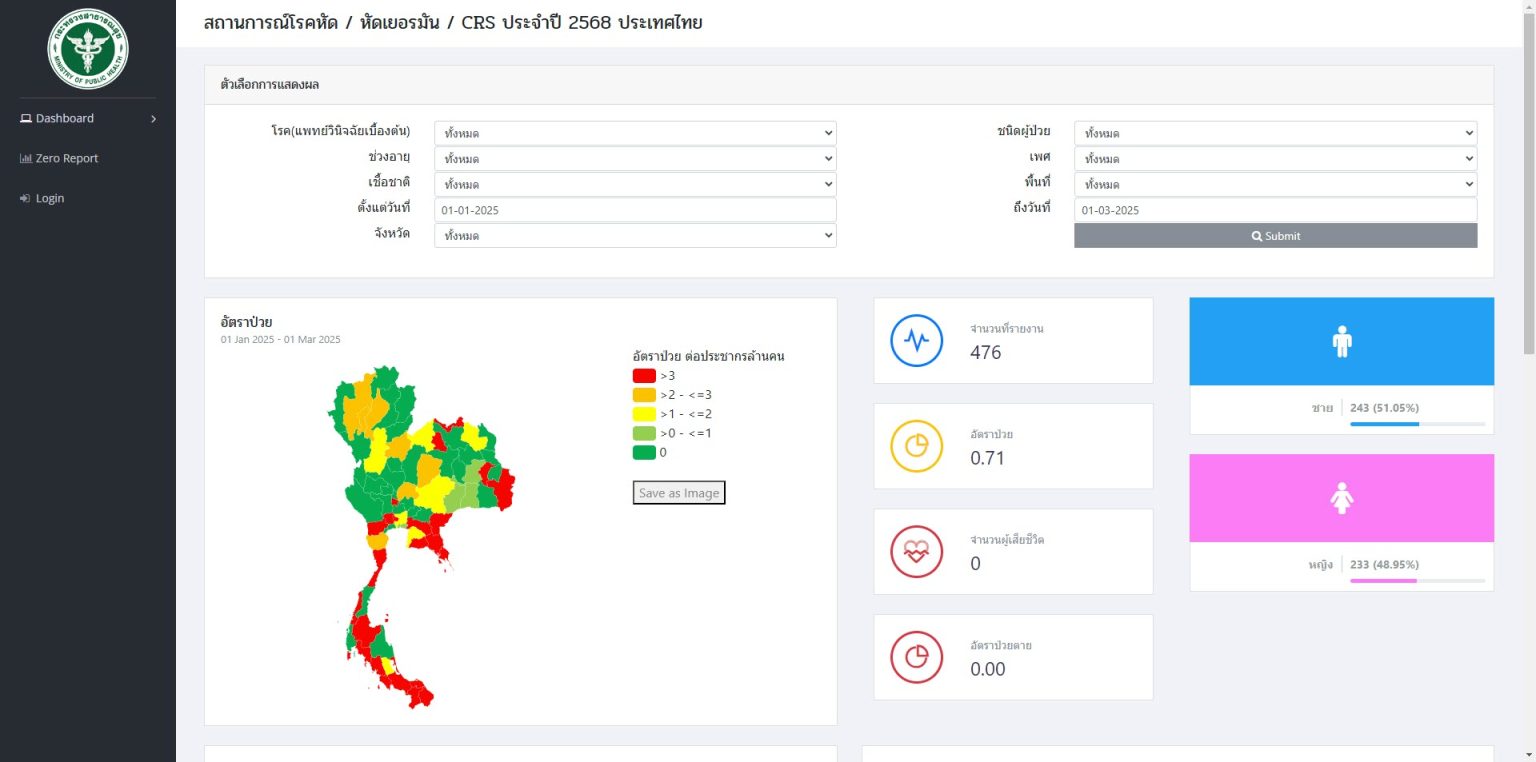Click the Zero Report chart icon
1536x762 pixels.
click(24, 157)
